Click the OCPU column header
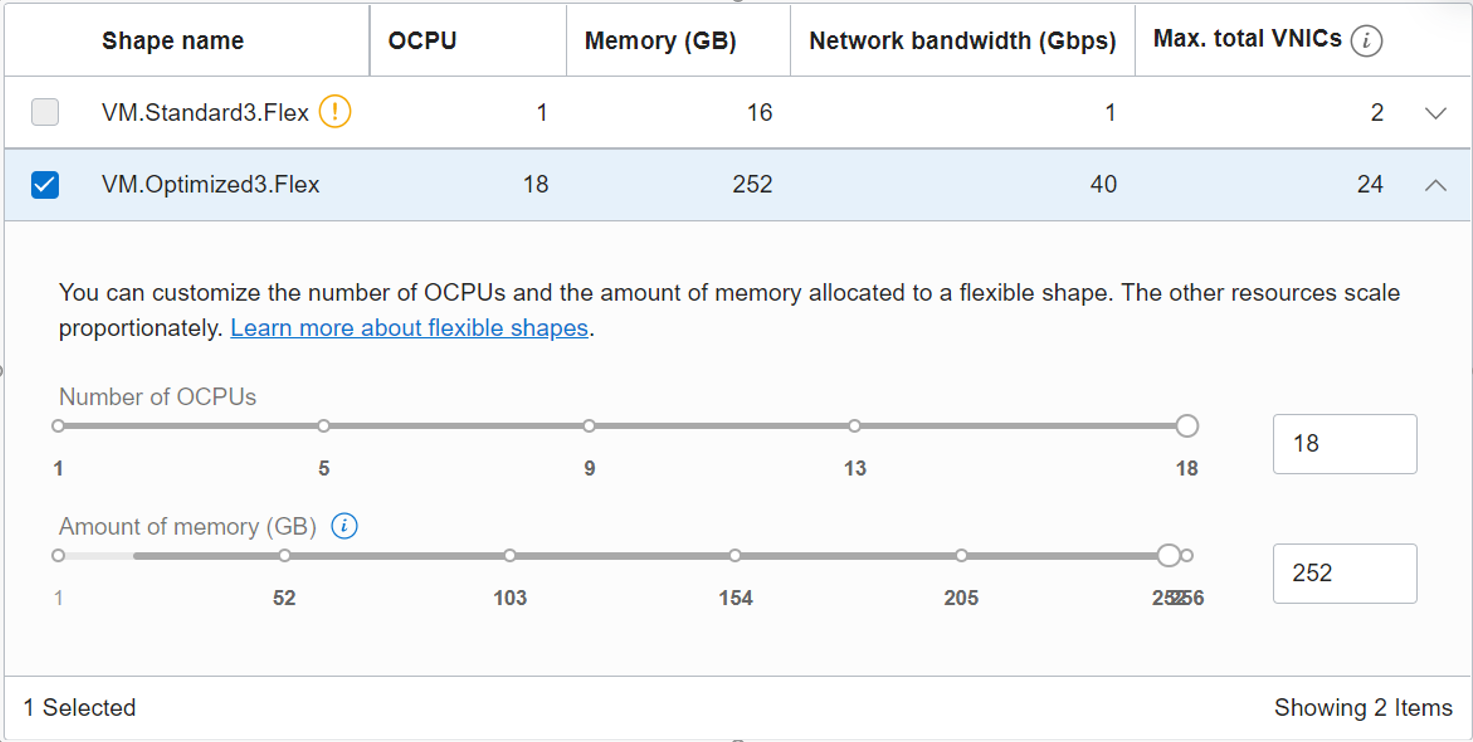 point(422,41)
